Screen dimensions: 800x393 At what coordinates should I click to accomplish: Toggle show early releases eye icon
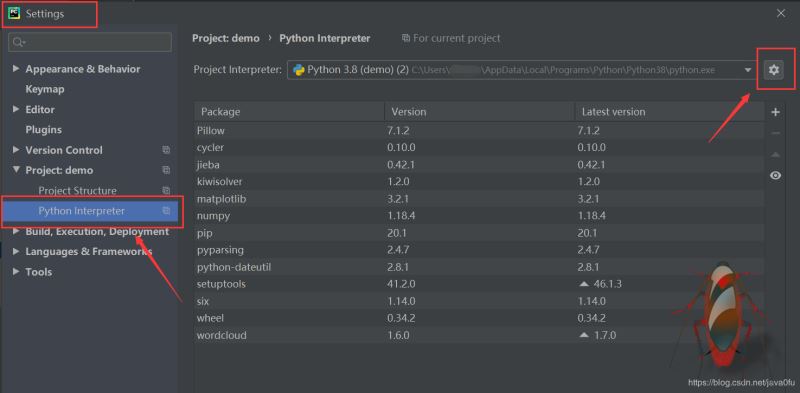tap(776, 176)
